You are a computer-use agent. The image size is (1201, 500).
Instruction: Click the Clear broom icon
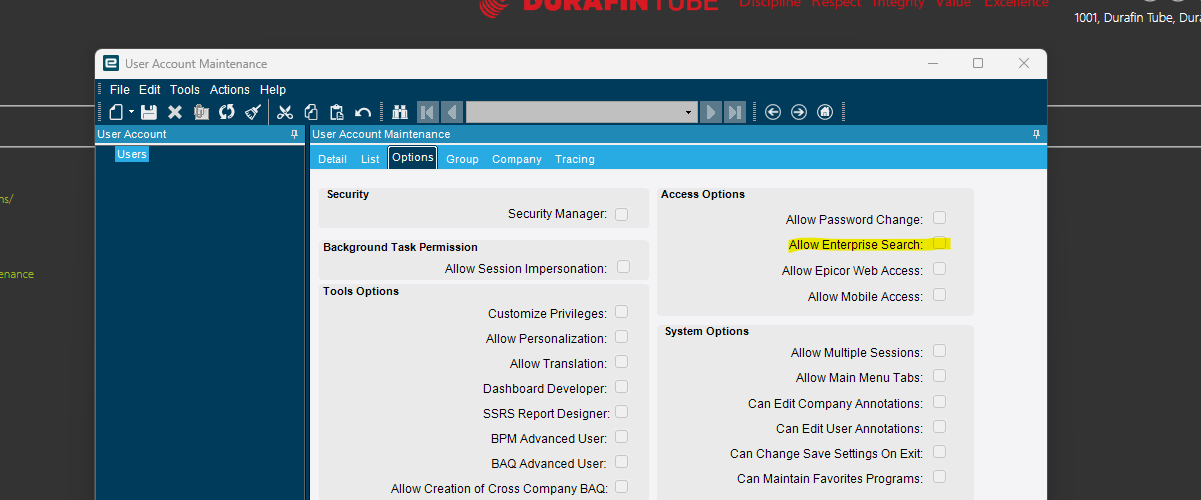tap(253, 112)
